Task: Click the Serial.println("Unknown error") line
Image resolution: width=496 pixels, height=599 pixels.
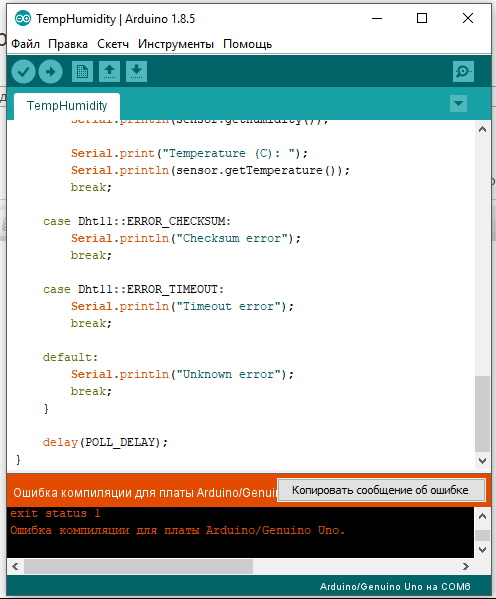Action: pos(182,374)
